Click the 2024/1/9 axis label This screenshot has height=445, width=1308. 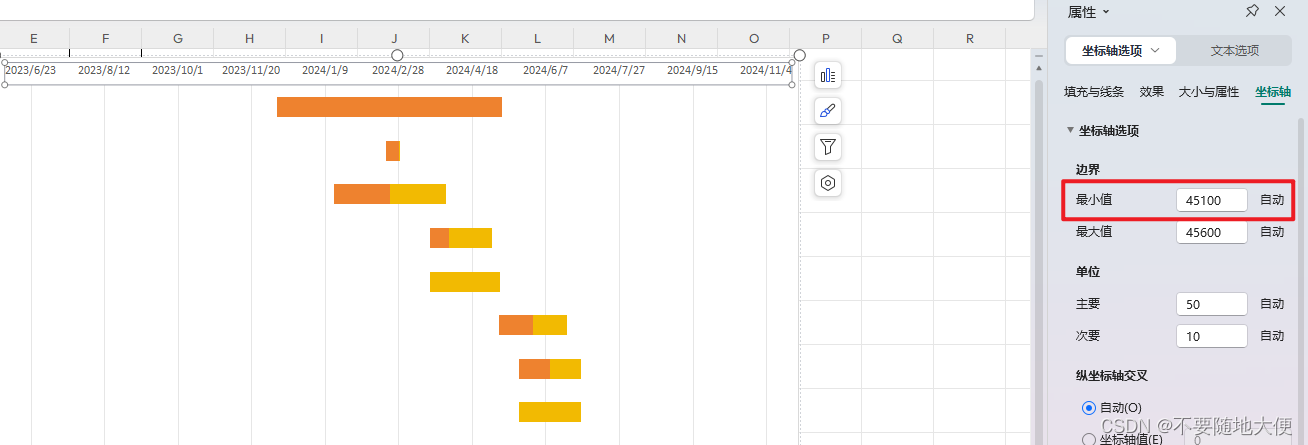[325, 71]
